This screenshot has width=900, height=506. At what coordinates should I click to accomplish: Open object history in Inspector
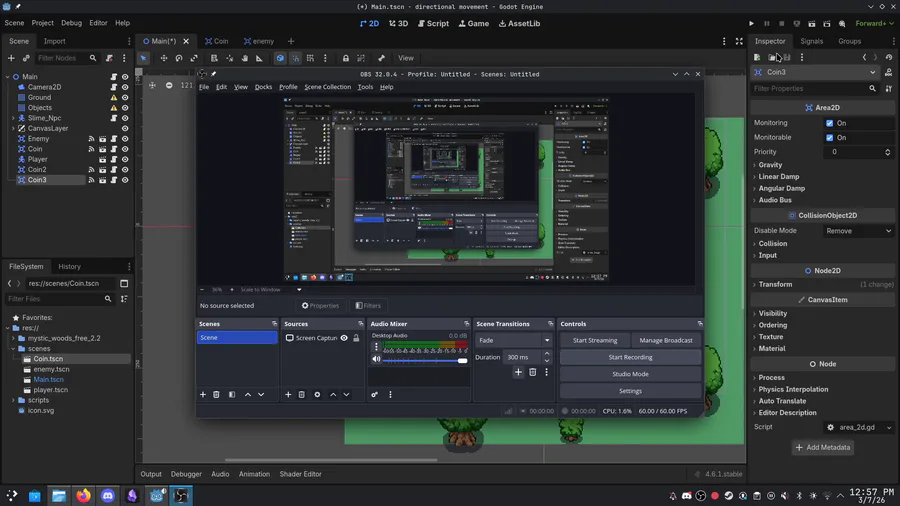[888, 57]
